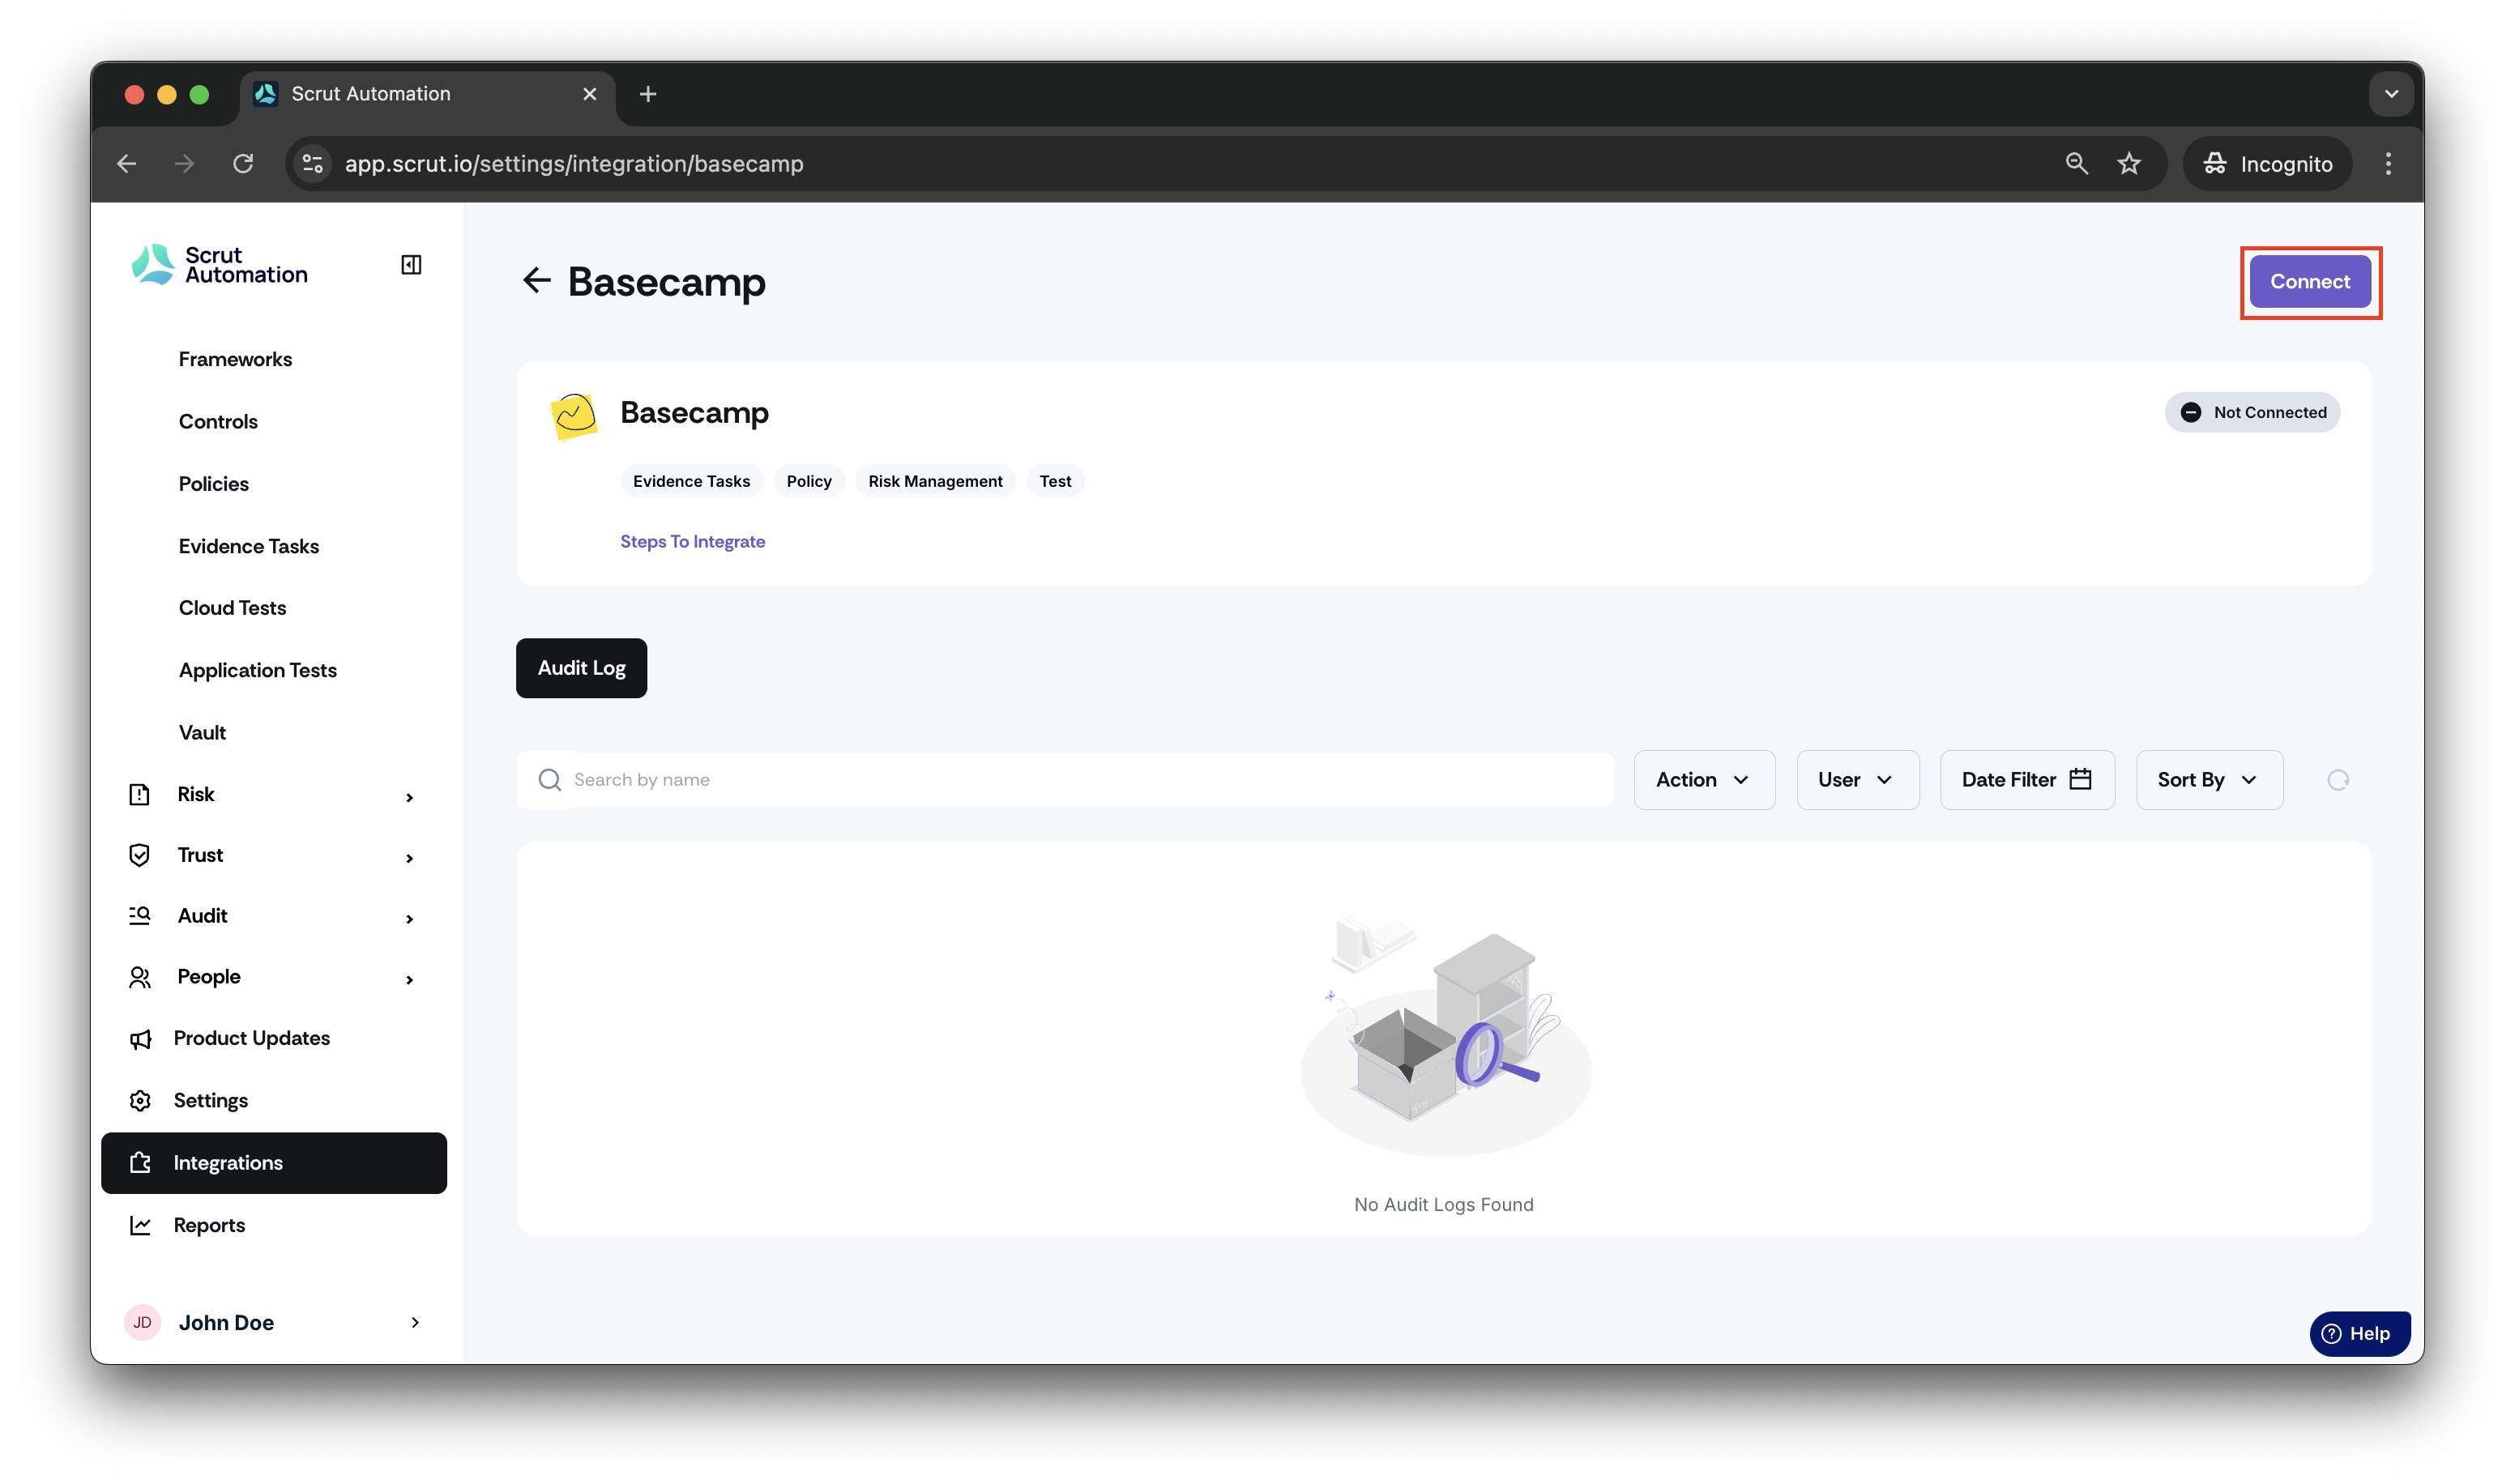Expand the Risk menu in sidebar
Image resolution: width=2515 pixels, height=1484 pixels.
pyautogui.click(x=272, y=794)
